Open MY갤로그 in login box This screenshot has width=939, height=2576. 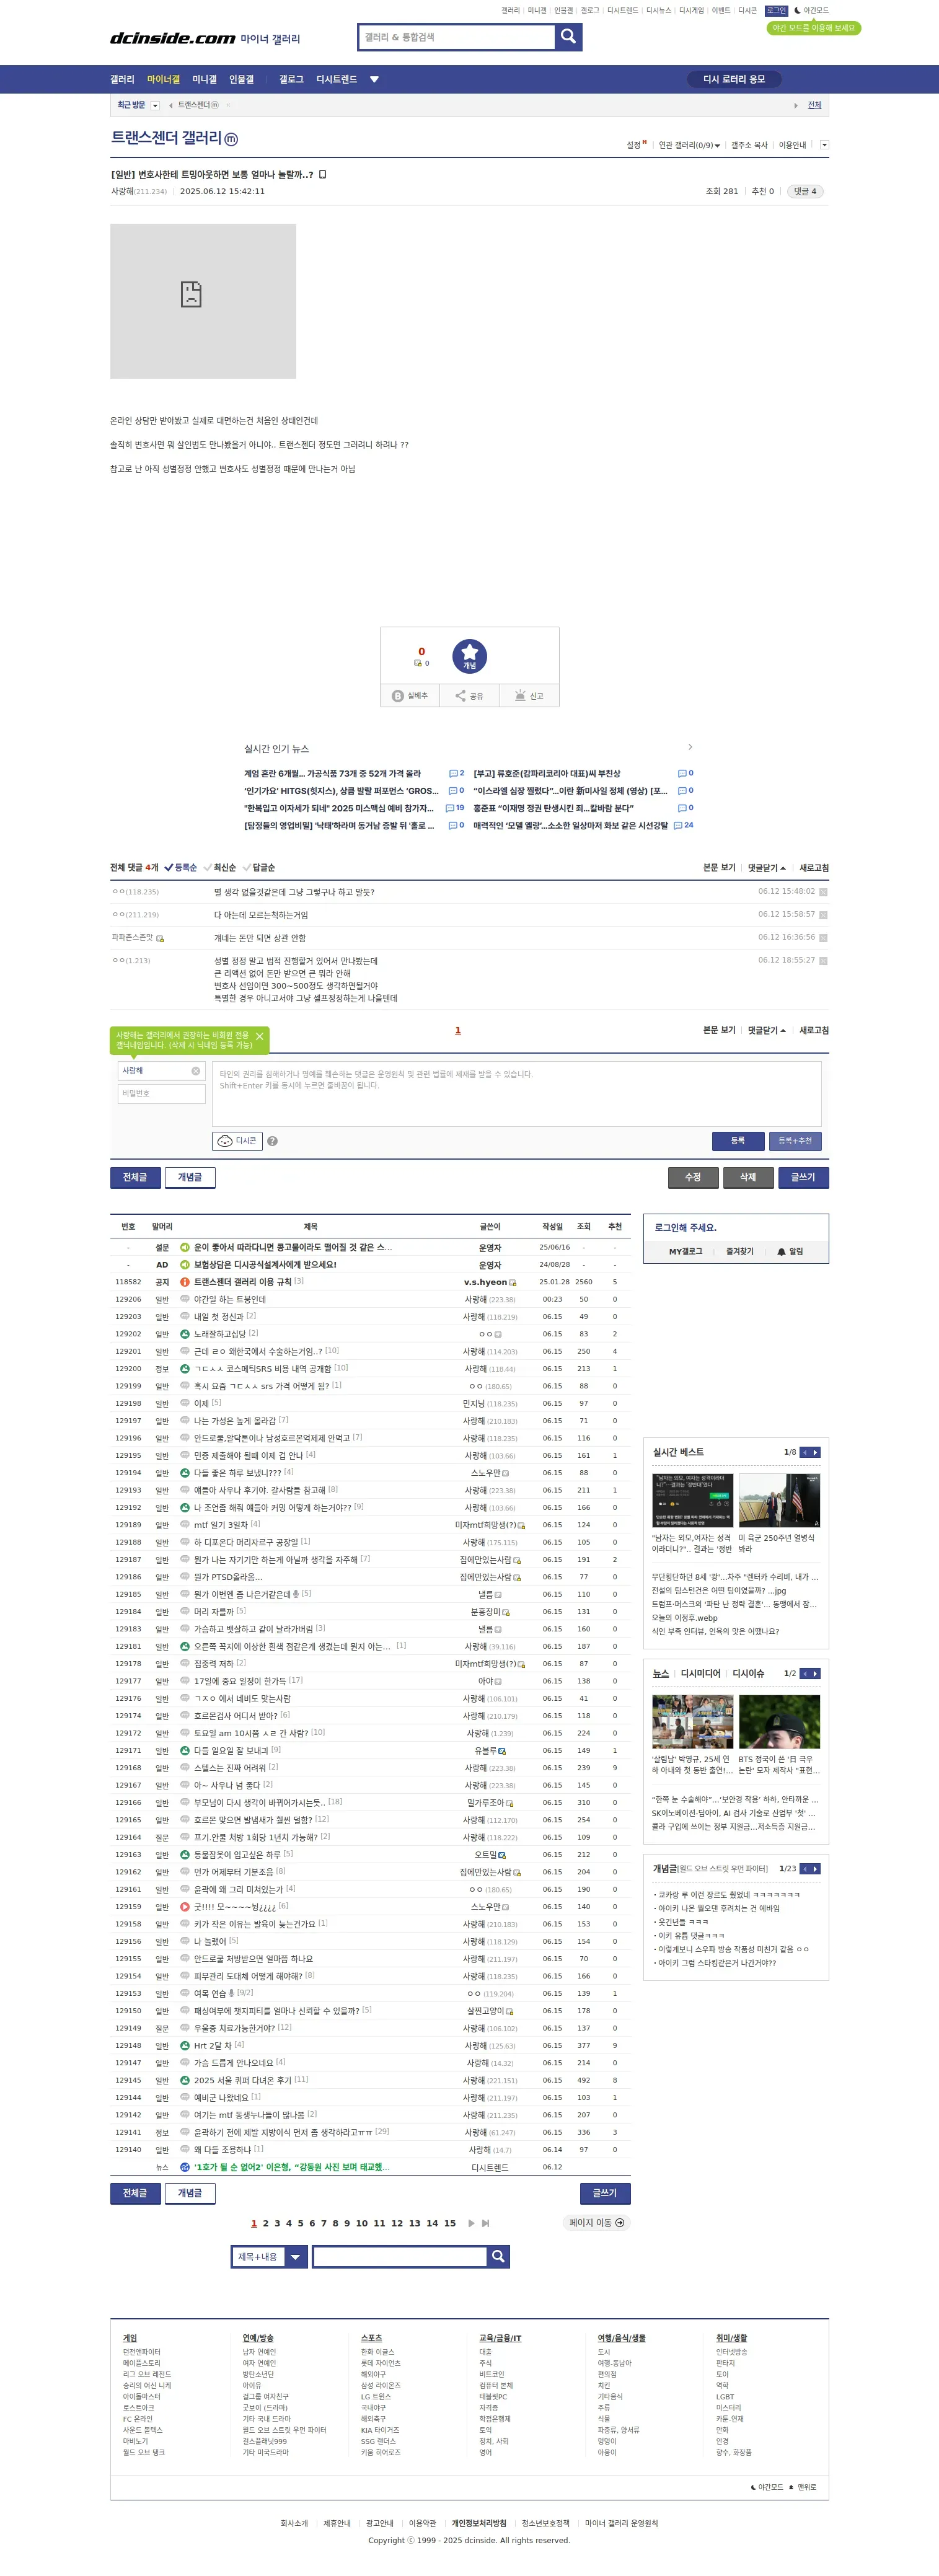(686, 1252)
